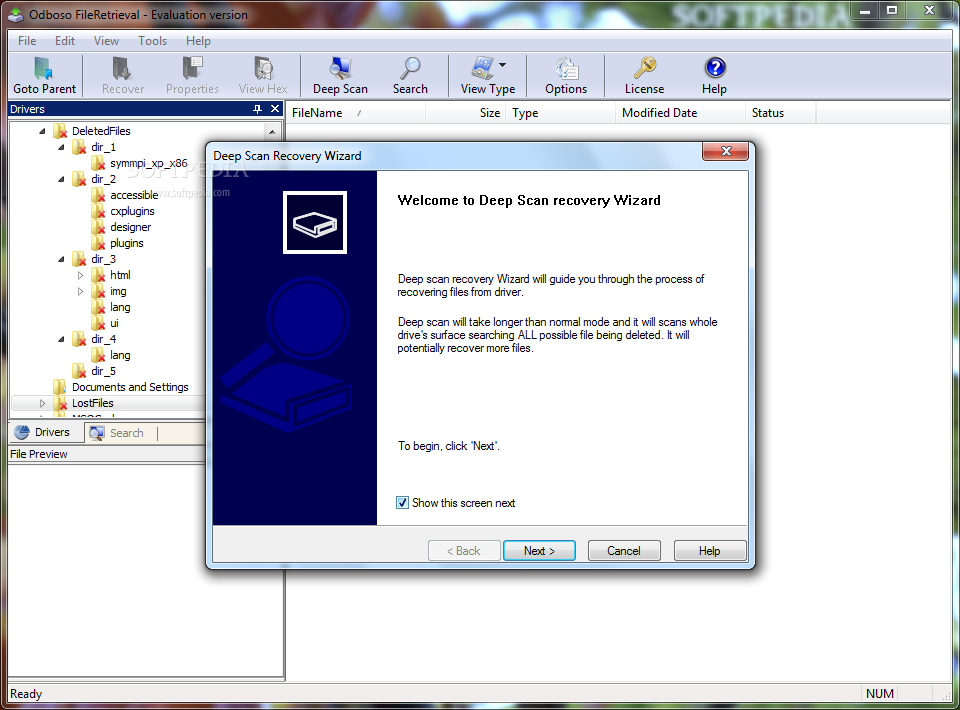Viewport: 960px width, 710px height.
Task: Click the Help question mark toolbar icon
Action: [715, 67]
